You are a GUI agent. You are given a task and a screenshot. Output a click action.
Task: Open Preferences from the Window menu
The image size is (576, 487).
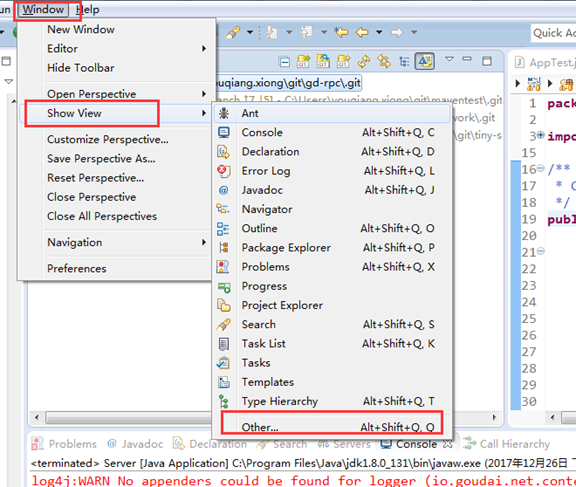coord(77,268)
